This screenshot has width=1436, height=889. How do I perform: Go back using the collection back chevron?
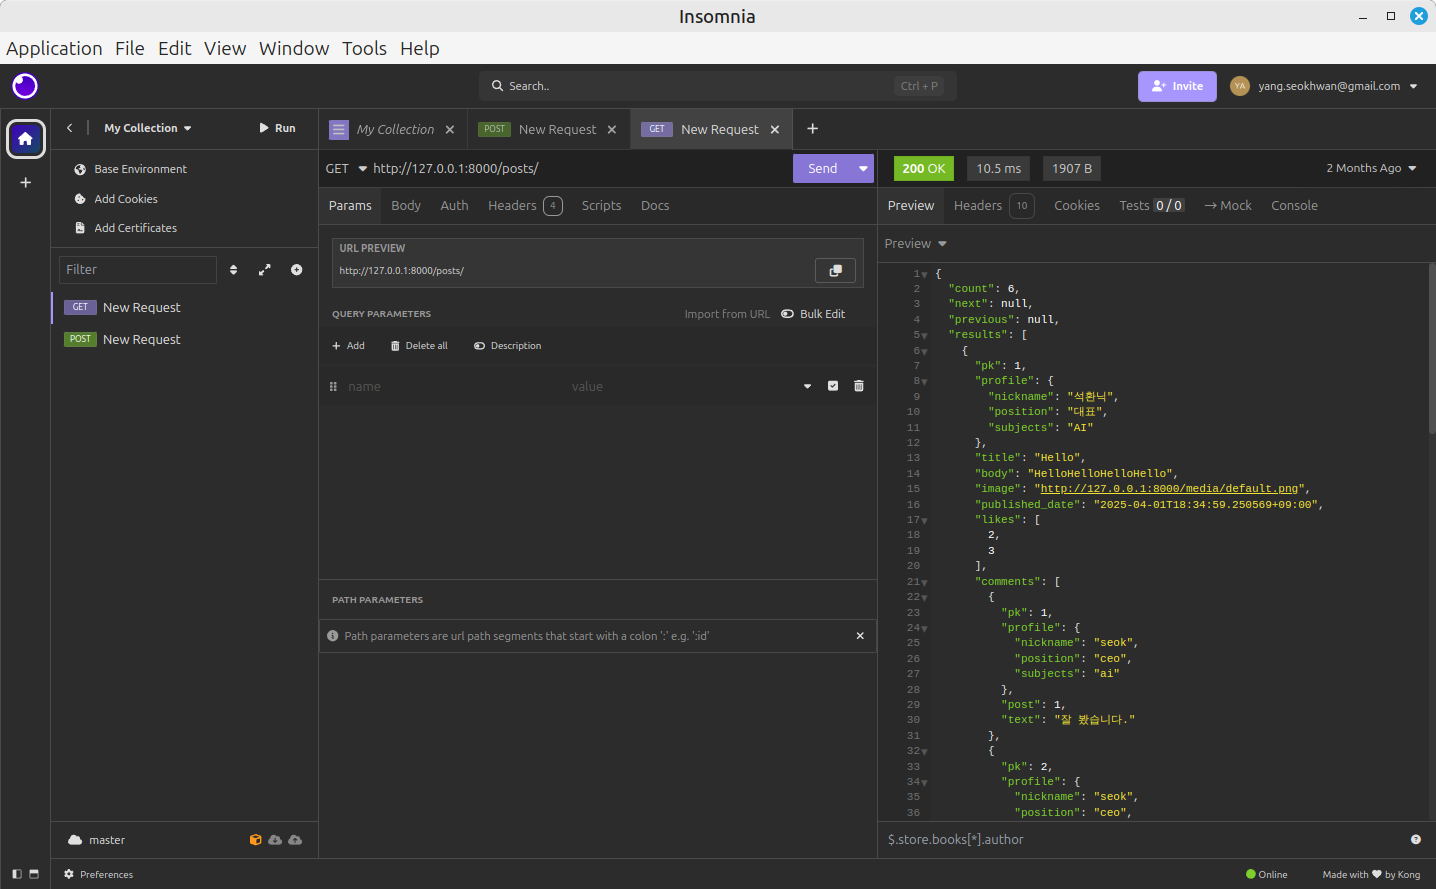70,128
